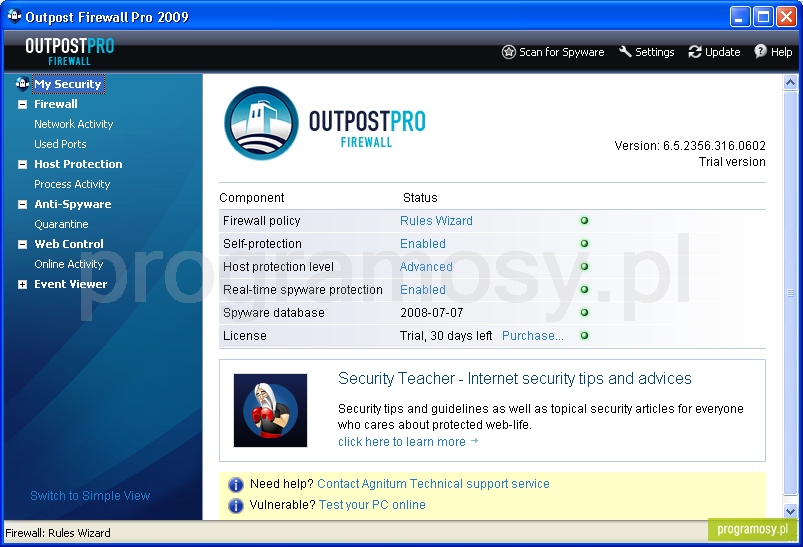803x547 pixels.
Task: Click the info icon next to Vulnerable?
Action: 236,506
